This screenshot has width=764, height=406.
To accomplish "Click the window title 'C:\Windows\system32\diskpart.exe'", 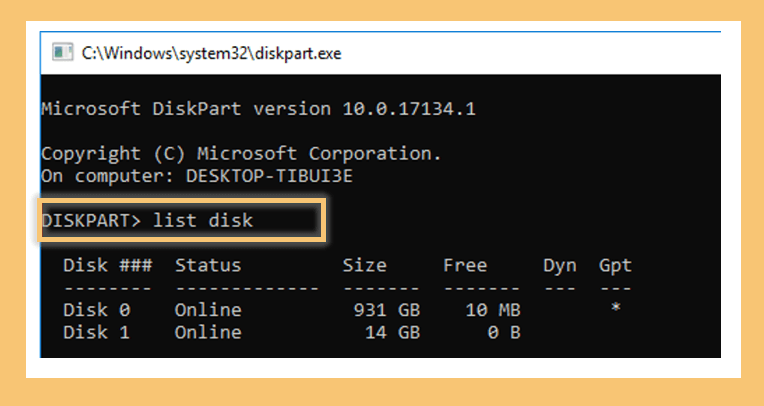I will [211, 53].
